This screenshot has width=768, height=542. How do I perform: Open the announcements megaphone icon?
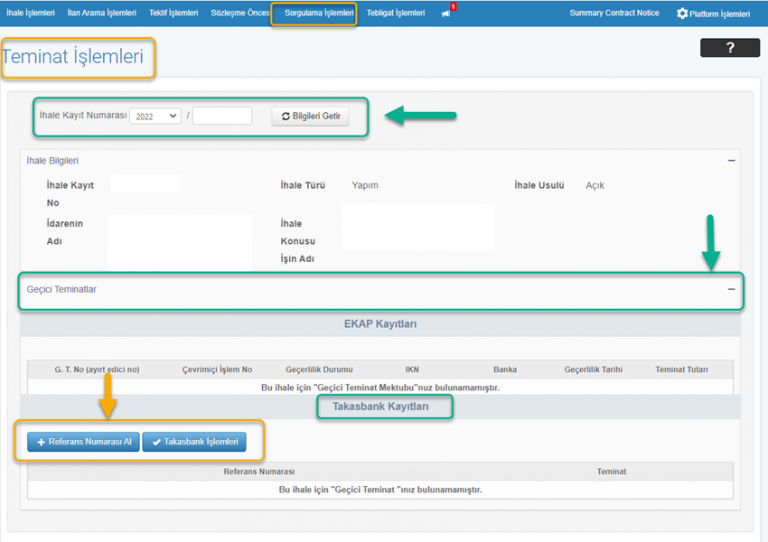(445, 13)
